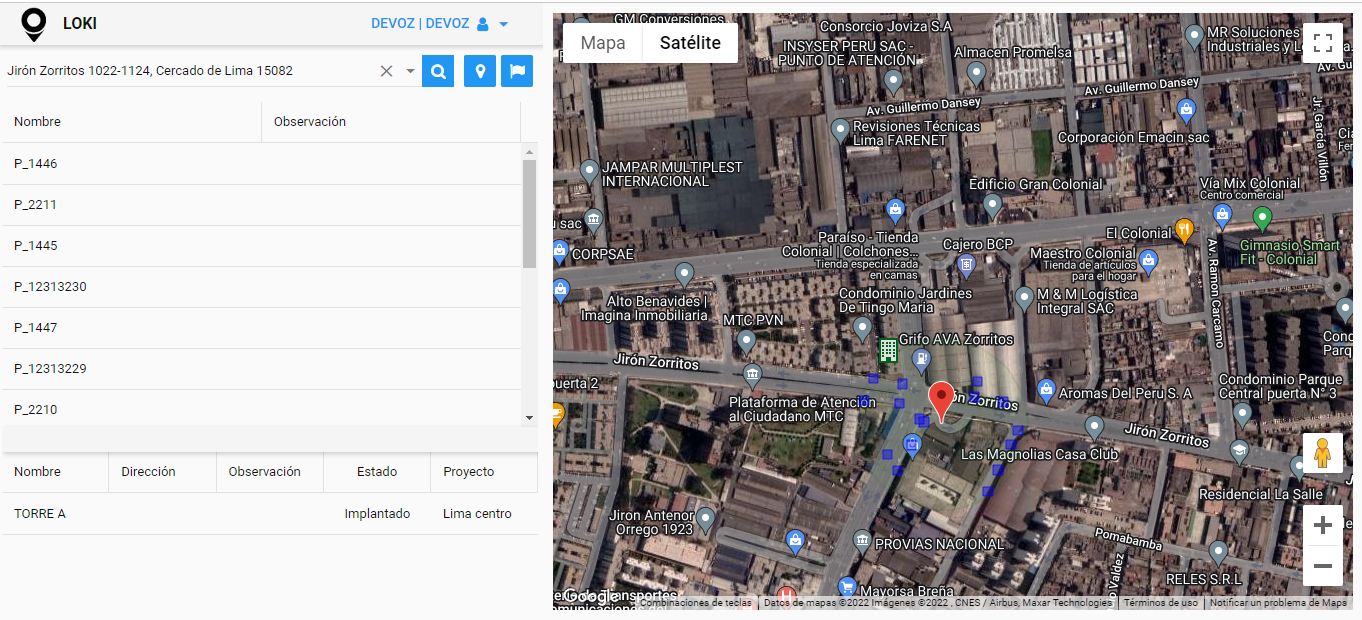This screenshot has height=620, width=1362.
Task: Select the TORRE A row
Action: click(x=269, y=514)
